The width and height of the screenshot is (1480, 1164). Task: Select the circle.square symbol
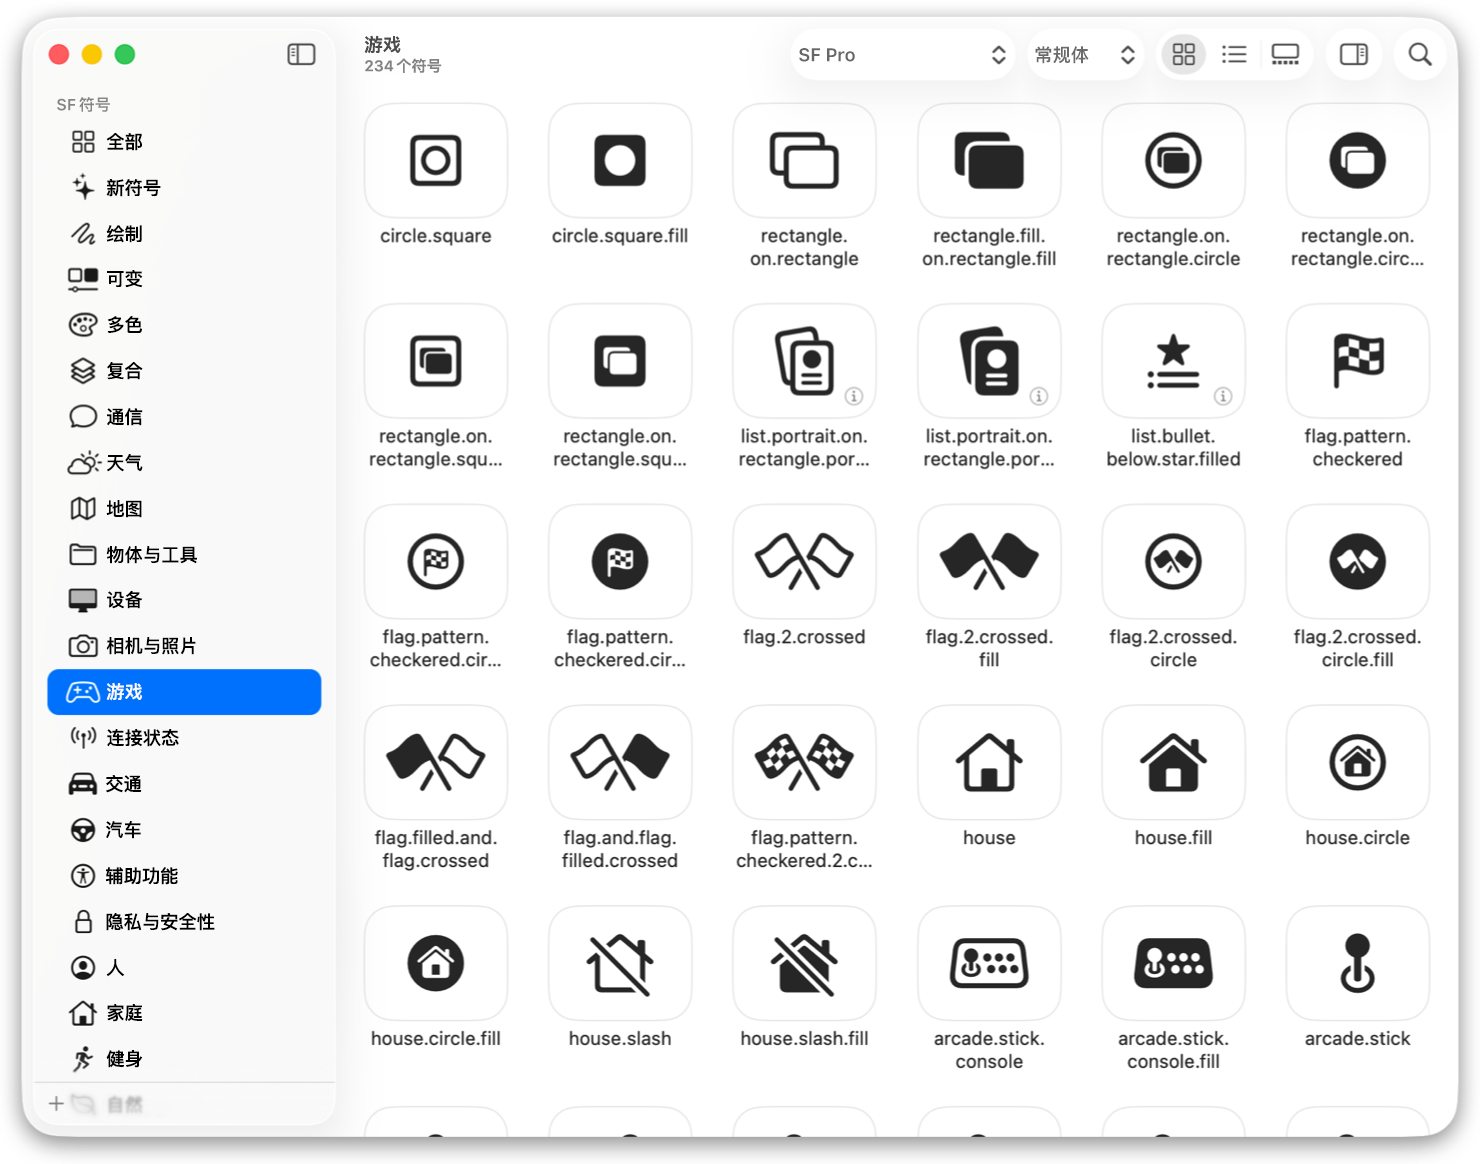[x=436, y=161]
